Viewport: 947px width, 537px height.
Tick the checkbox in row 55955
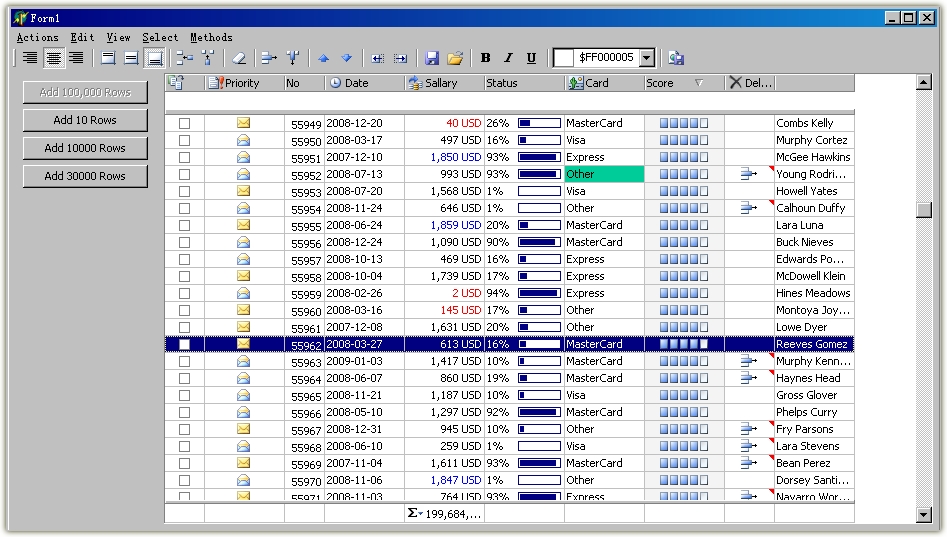(184, 225)
